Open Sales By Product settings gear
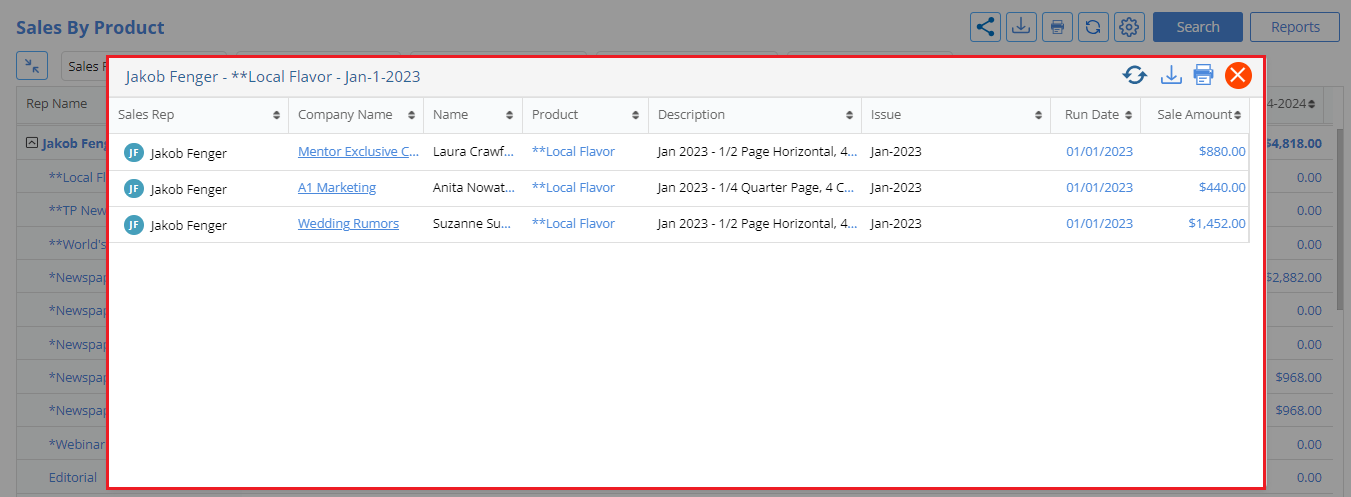The image size is (1351, 497). 1129,27
